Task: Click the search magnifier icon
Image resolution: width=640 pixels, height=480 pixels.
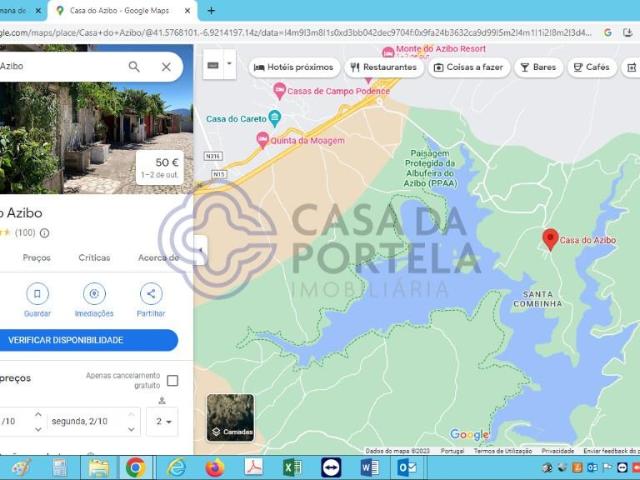Action: tap(134, 67)
